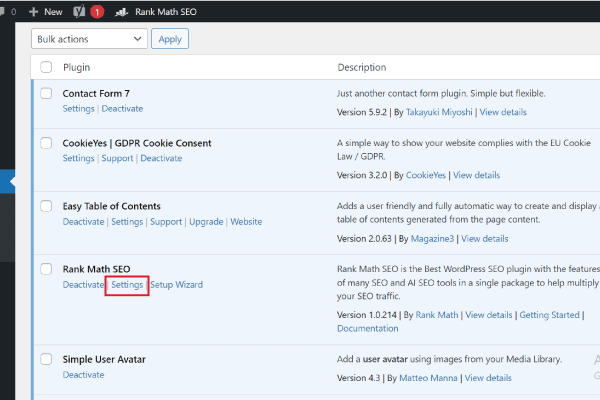The height and width of the screenshot is (400, 600).
Task: Open CookieYes plugin Support link
Action: click(117, 158)
